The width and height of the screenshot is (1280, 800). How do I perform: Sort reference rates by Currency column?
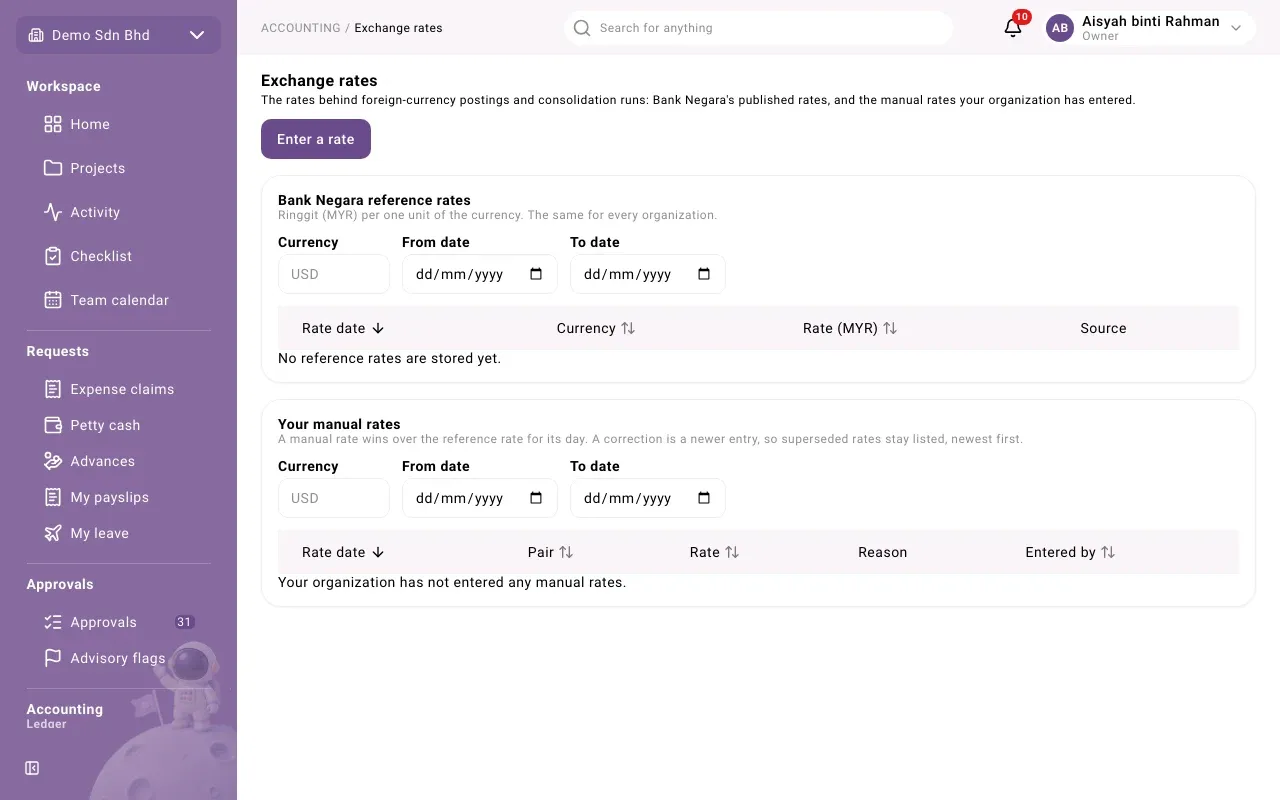coord(596,328)
